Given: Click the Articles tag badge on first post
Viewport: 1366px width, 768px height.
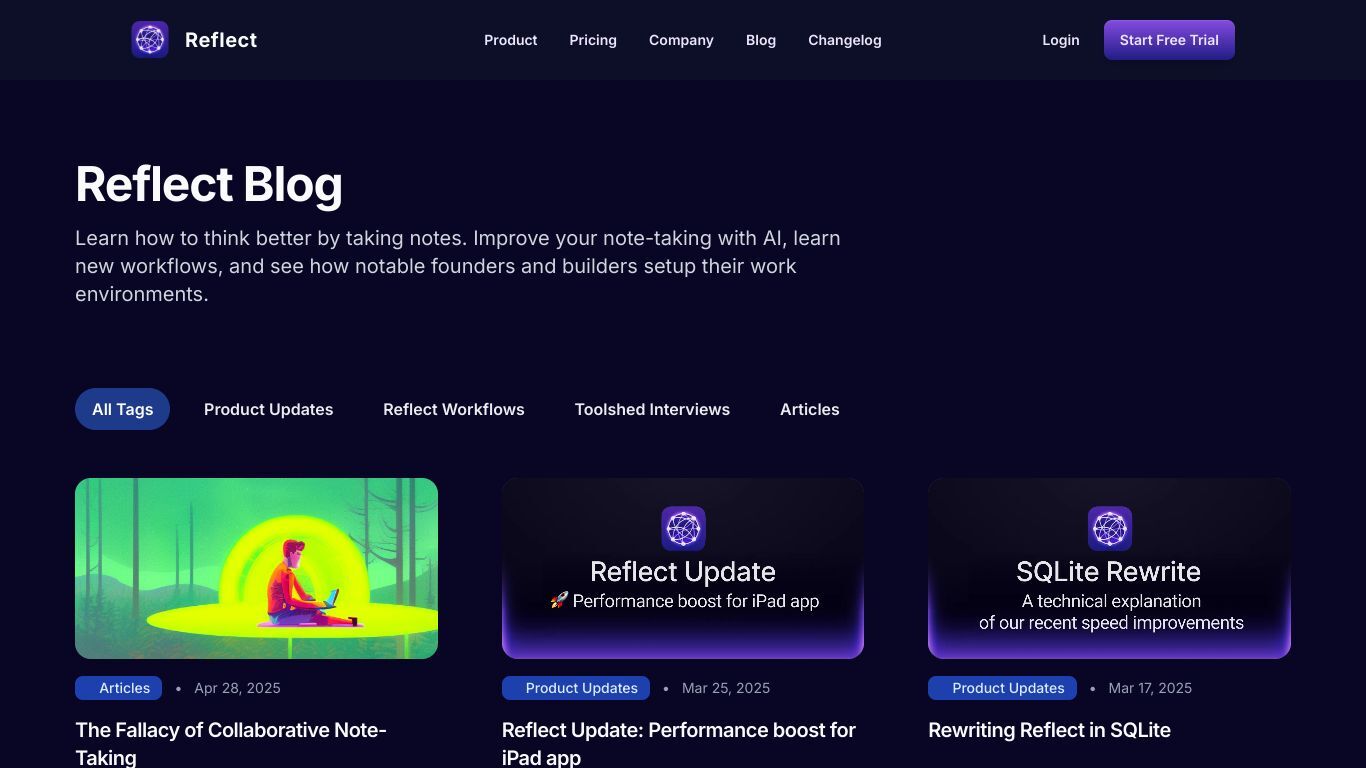Looking at the screenshot, I should coord(118,688).
